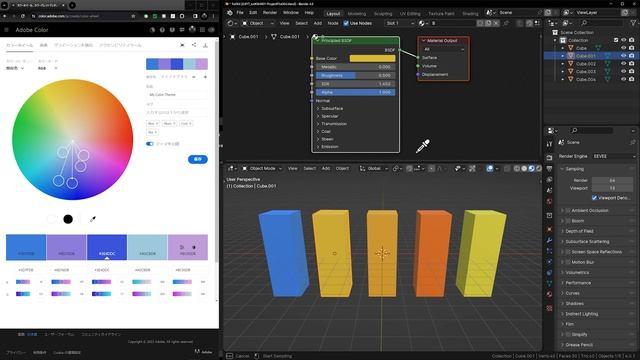Select the light blue #A0C8D8 palette swatch
640x360 pixels.
(x=147, y=247)
